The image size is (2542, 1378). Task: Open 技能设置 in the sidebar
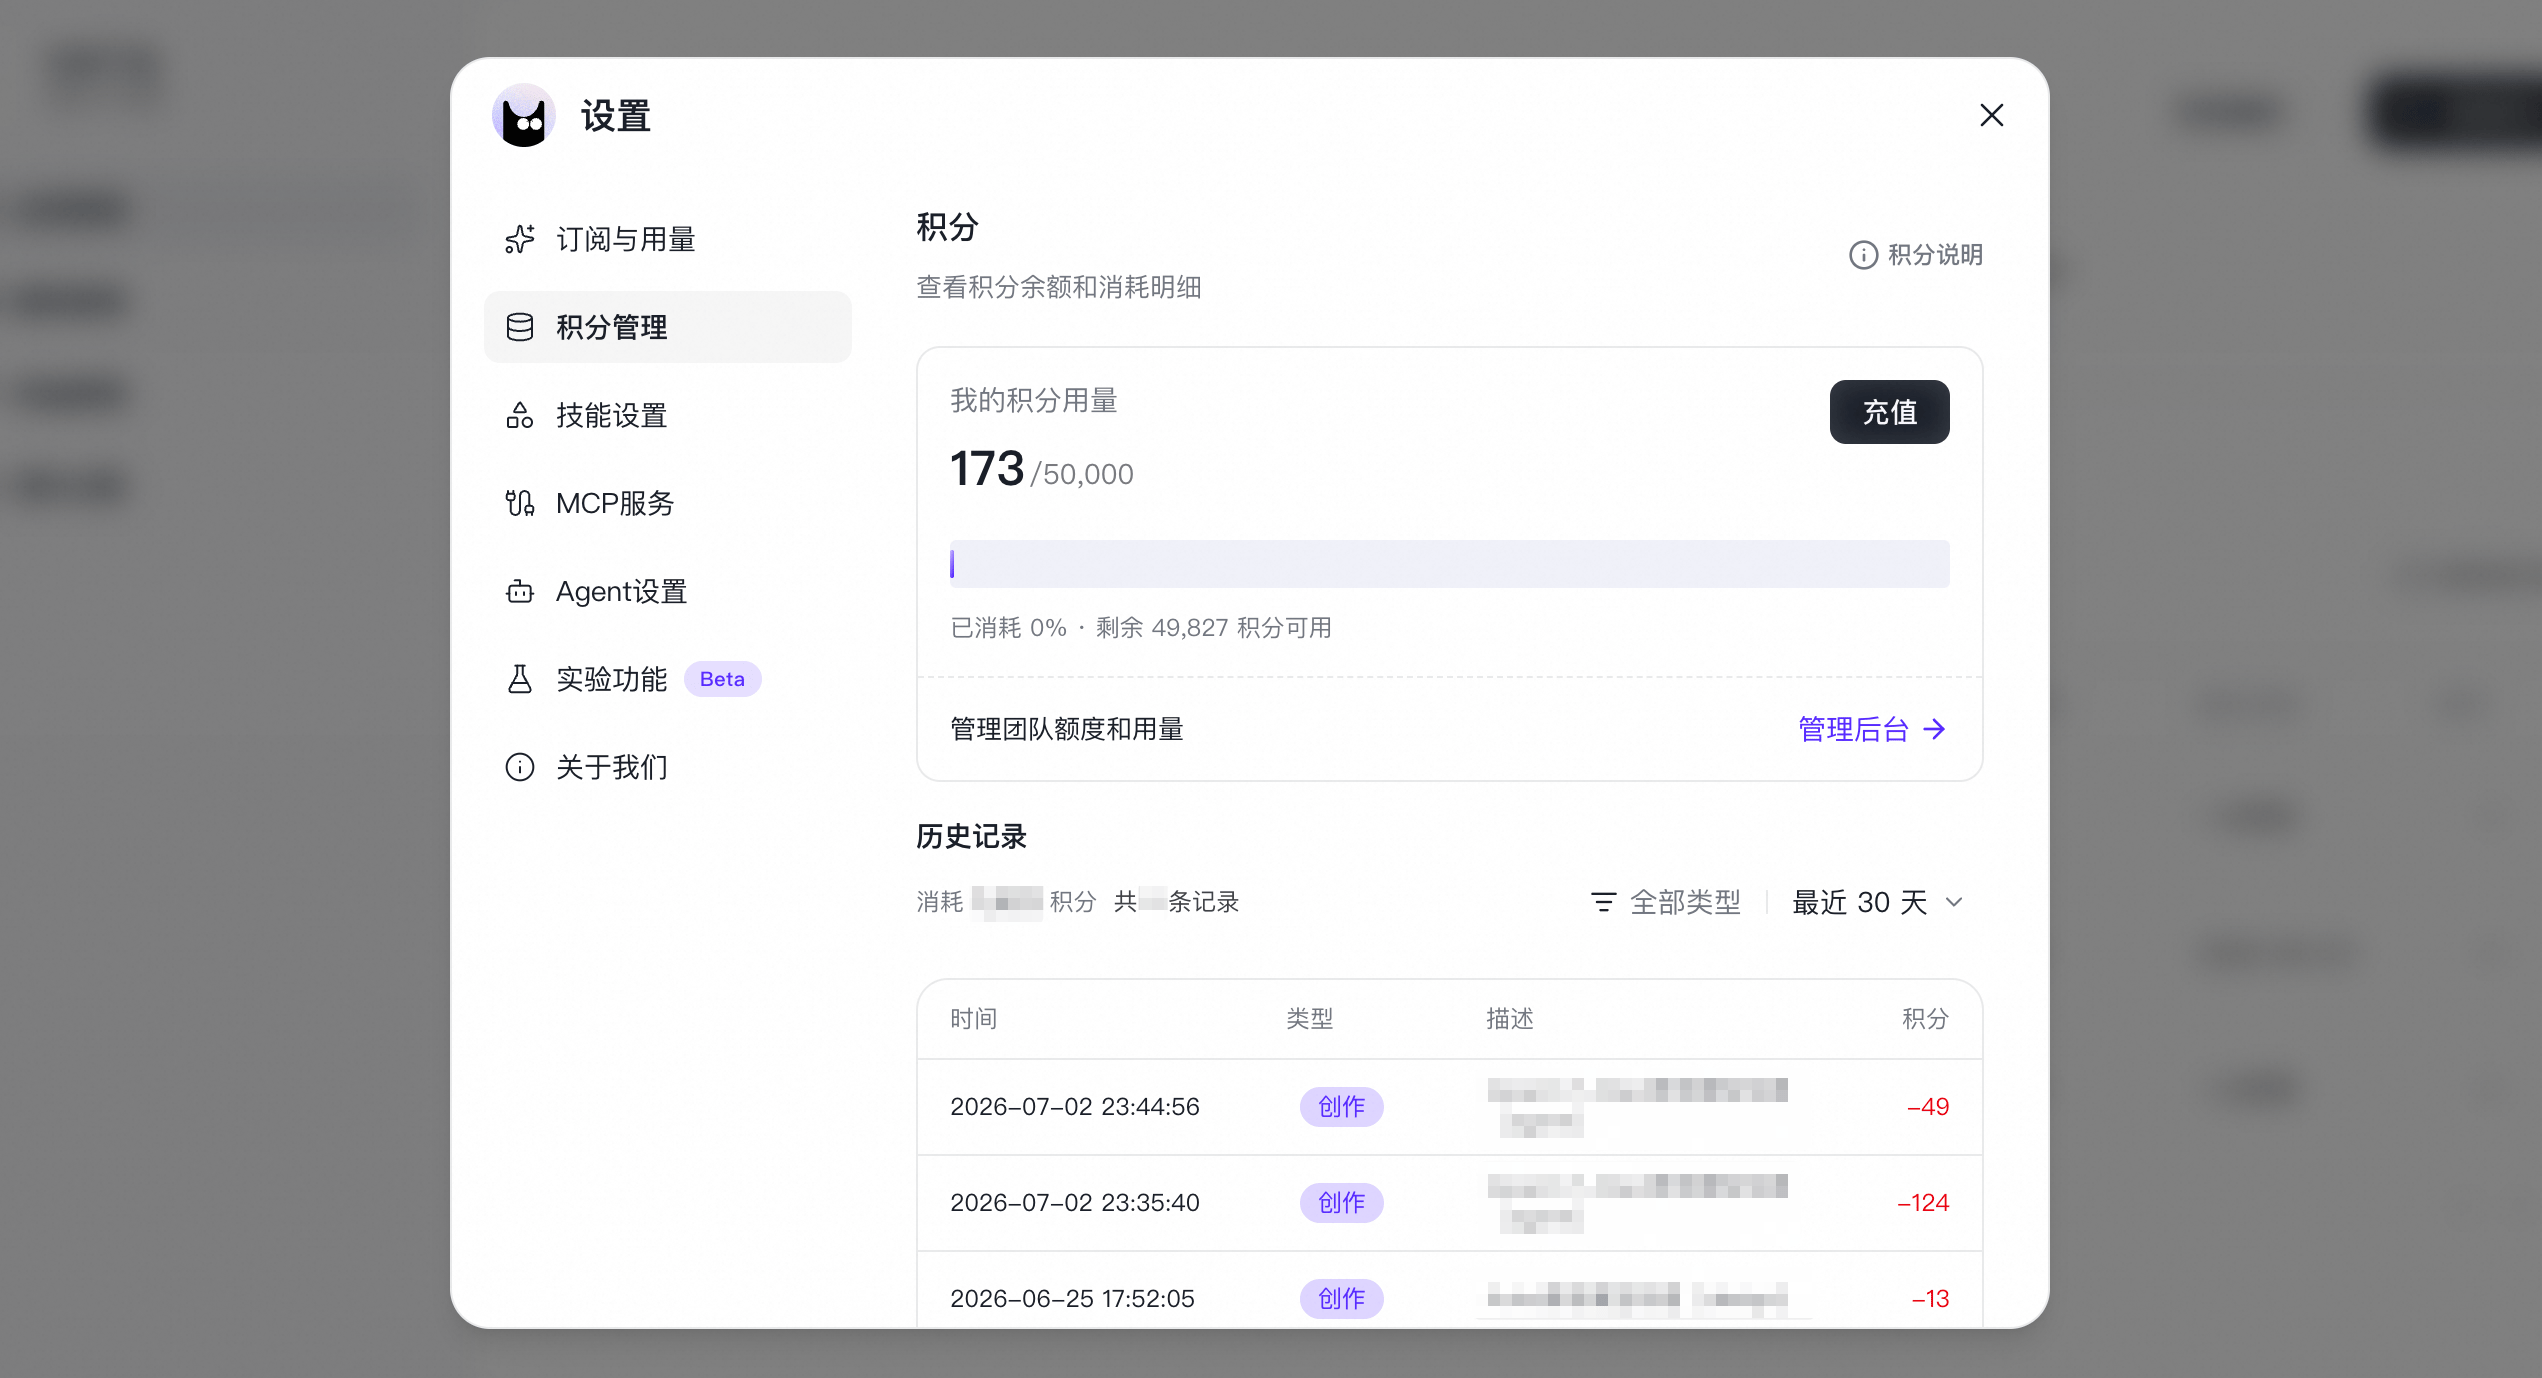pos(667,415)
